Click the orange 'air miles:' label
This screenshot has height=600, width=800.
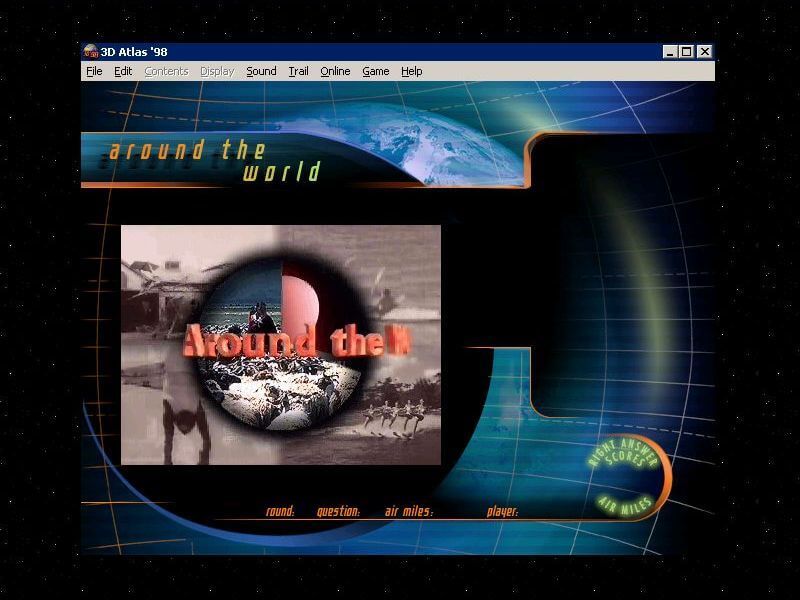(409, 511)
